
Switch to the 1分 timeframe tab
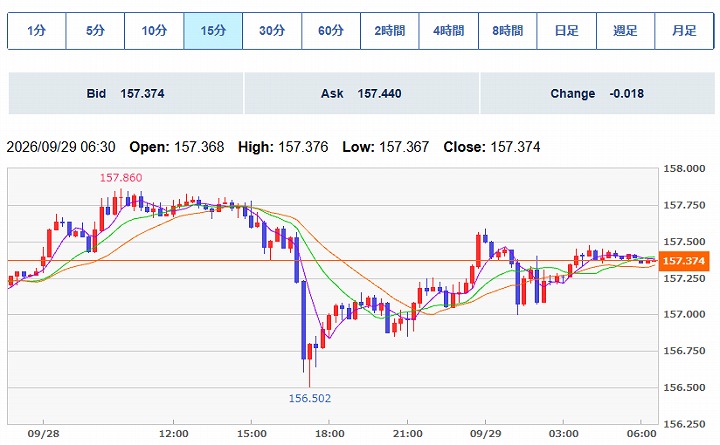point(37,31)
